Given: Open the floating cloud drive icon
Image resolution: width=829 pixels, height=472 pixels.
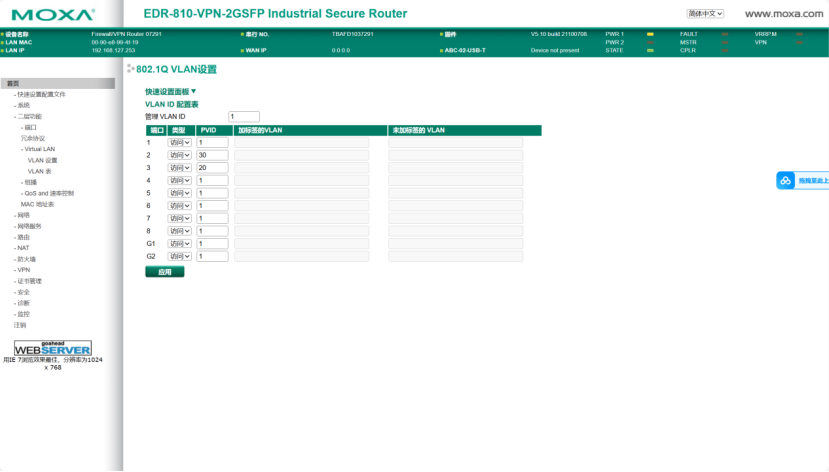Looking at the screenshot, I should (786, 181).
